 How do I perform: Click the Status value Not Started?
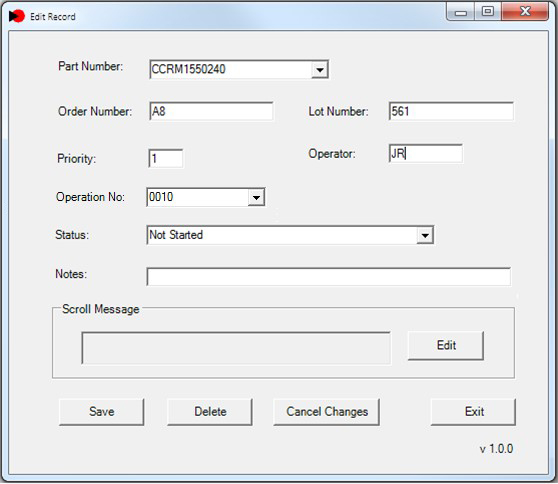point(176,235)
